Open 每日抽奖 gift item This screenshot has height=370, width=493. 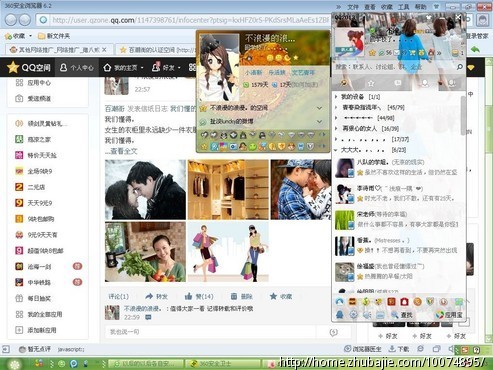[x=33, y=298]
